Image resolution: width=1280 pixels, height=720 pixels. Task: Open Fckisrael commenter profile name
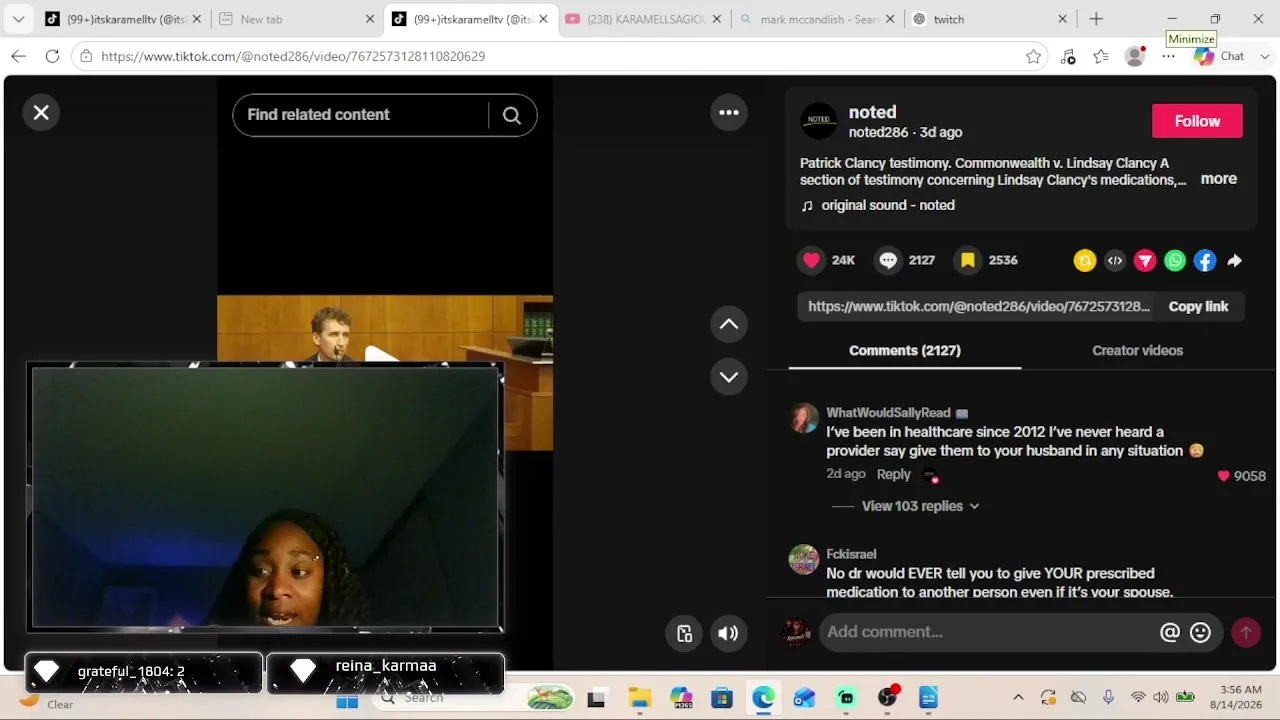tap(851, 554)
